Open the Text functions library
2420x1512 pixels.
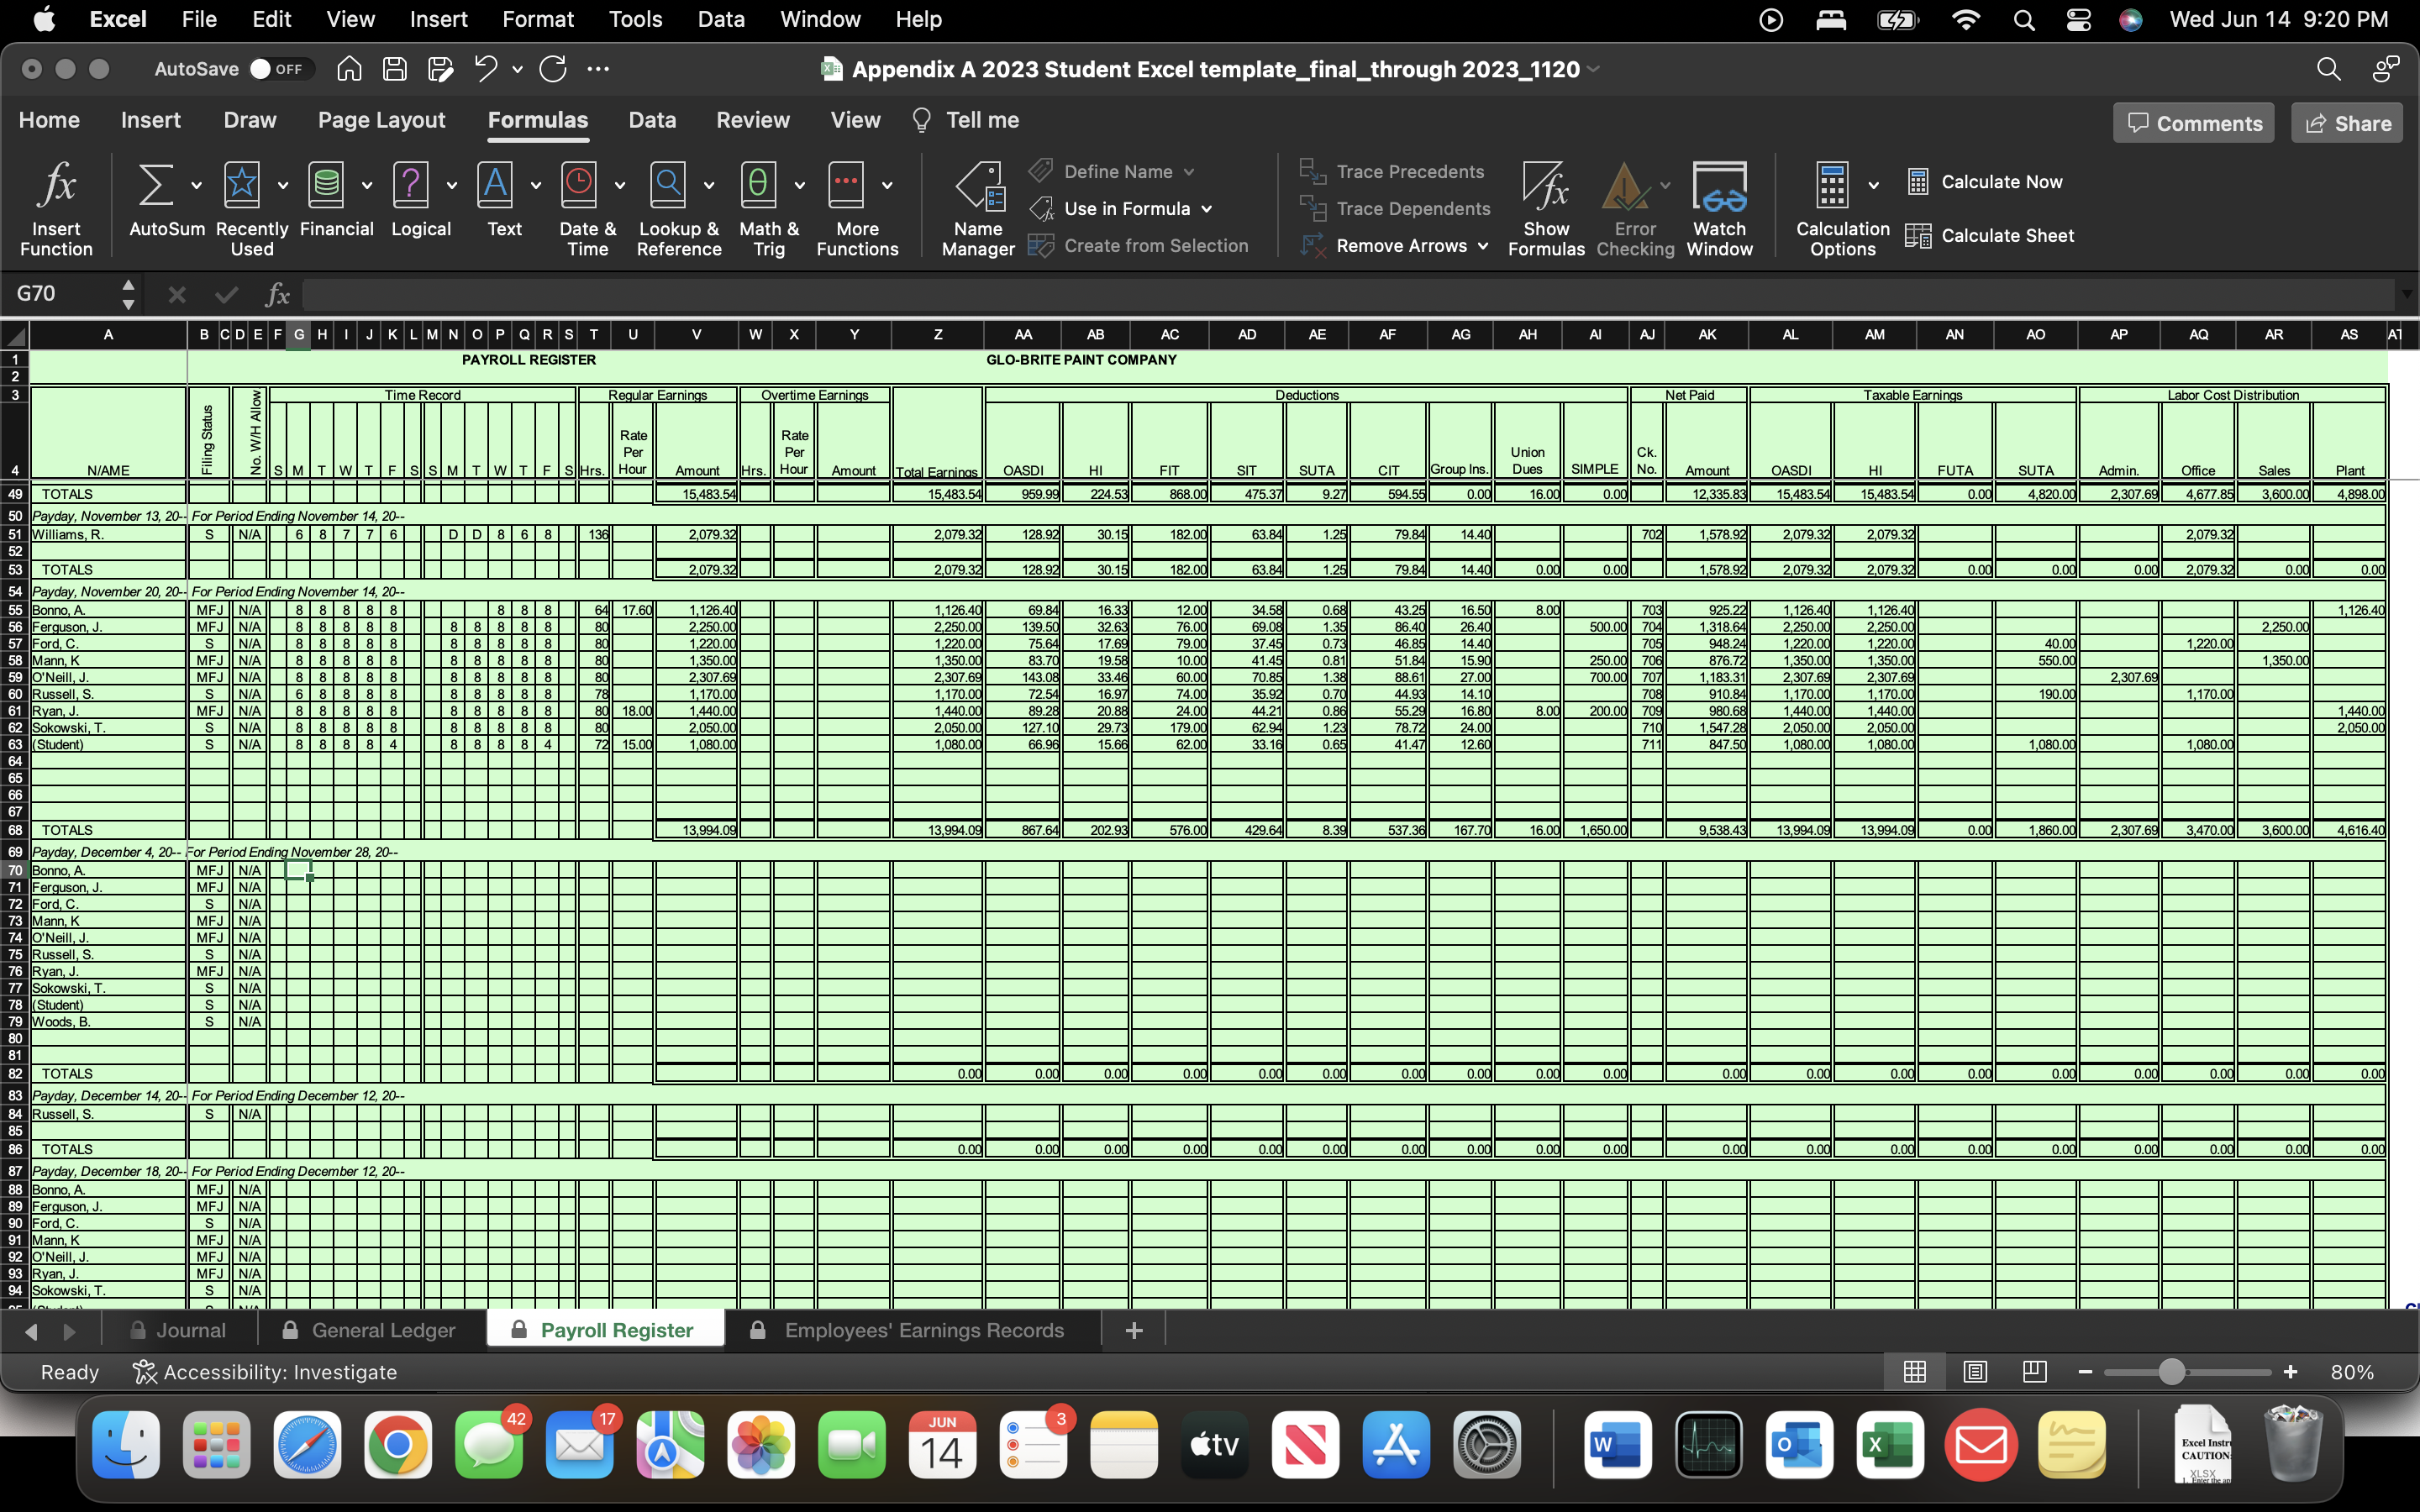(504, 200)
